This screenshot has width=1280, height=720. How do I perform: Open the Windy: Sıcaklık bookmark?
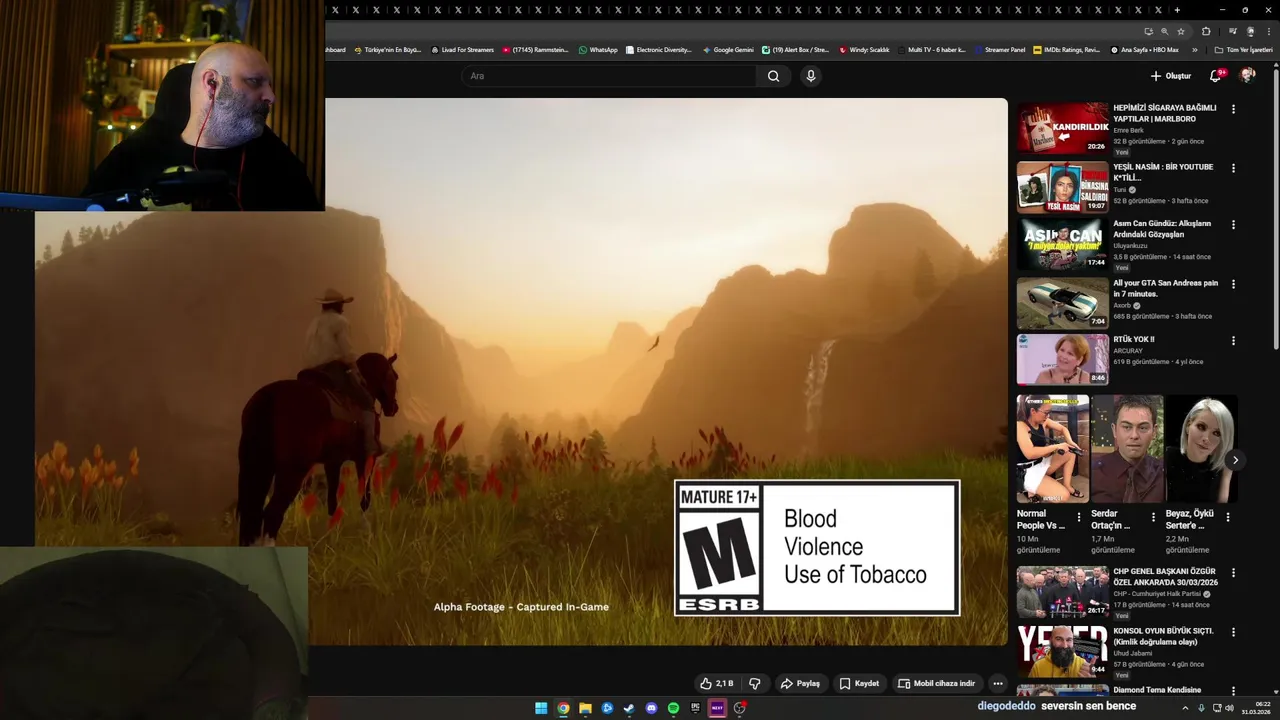(864, 49)
